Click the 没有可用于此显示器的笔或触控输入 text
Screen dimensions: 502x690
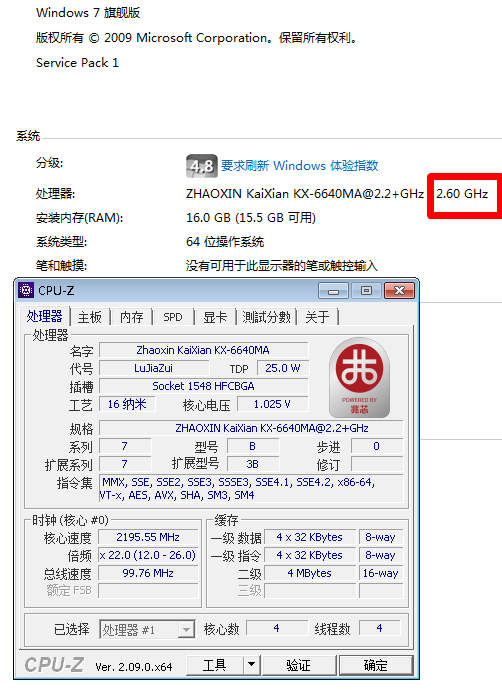coord(282,266)
